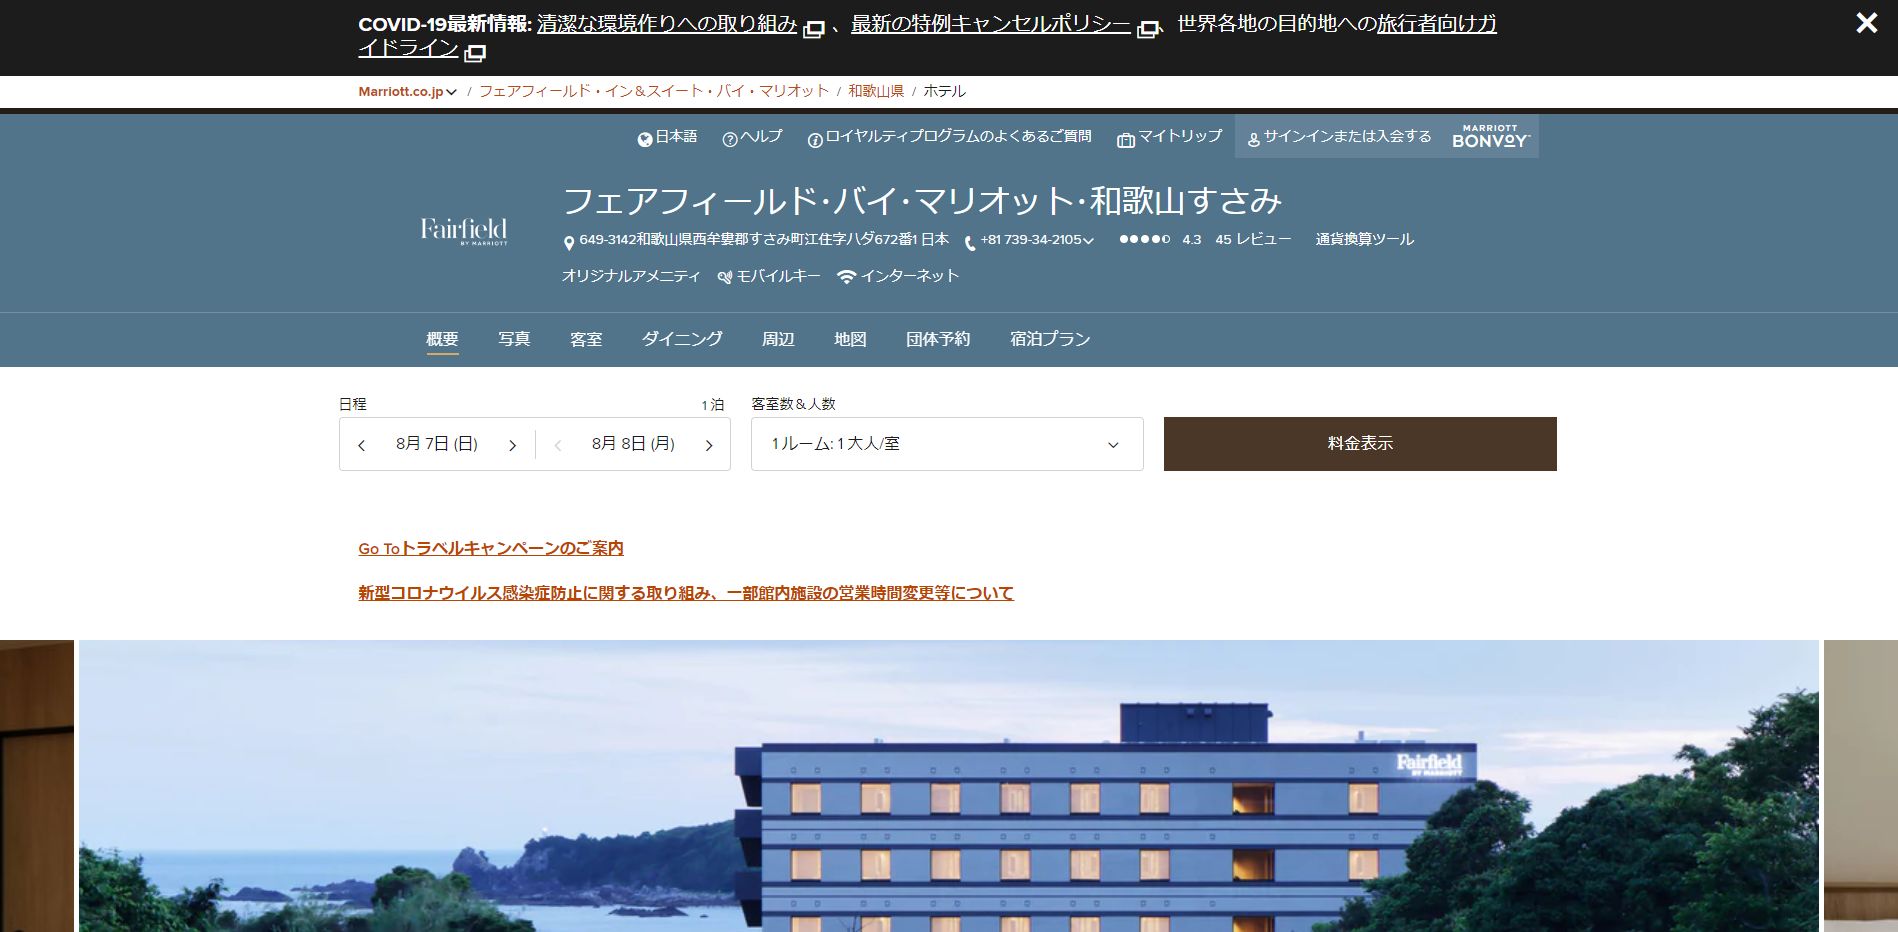Move check-out date one day later

click(x=709, y=445)
